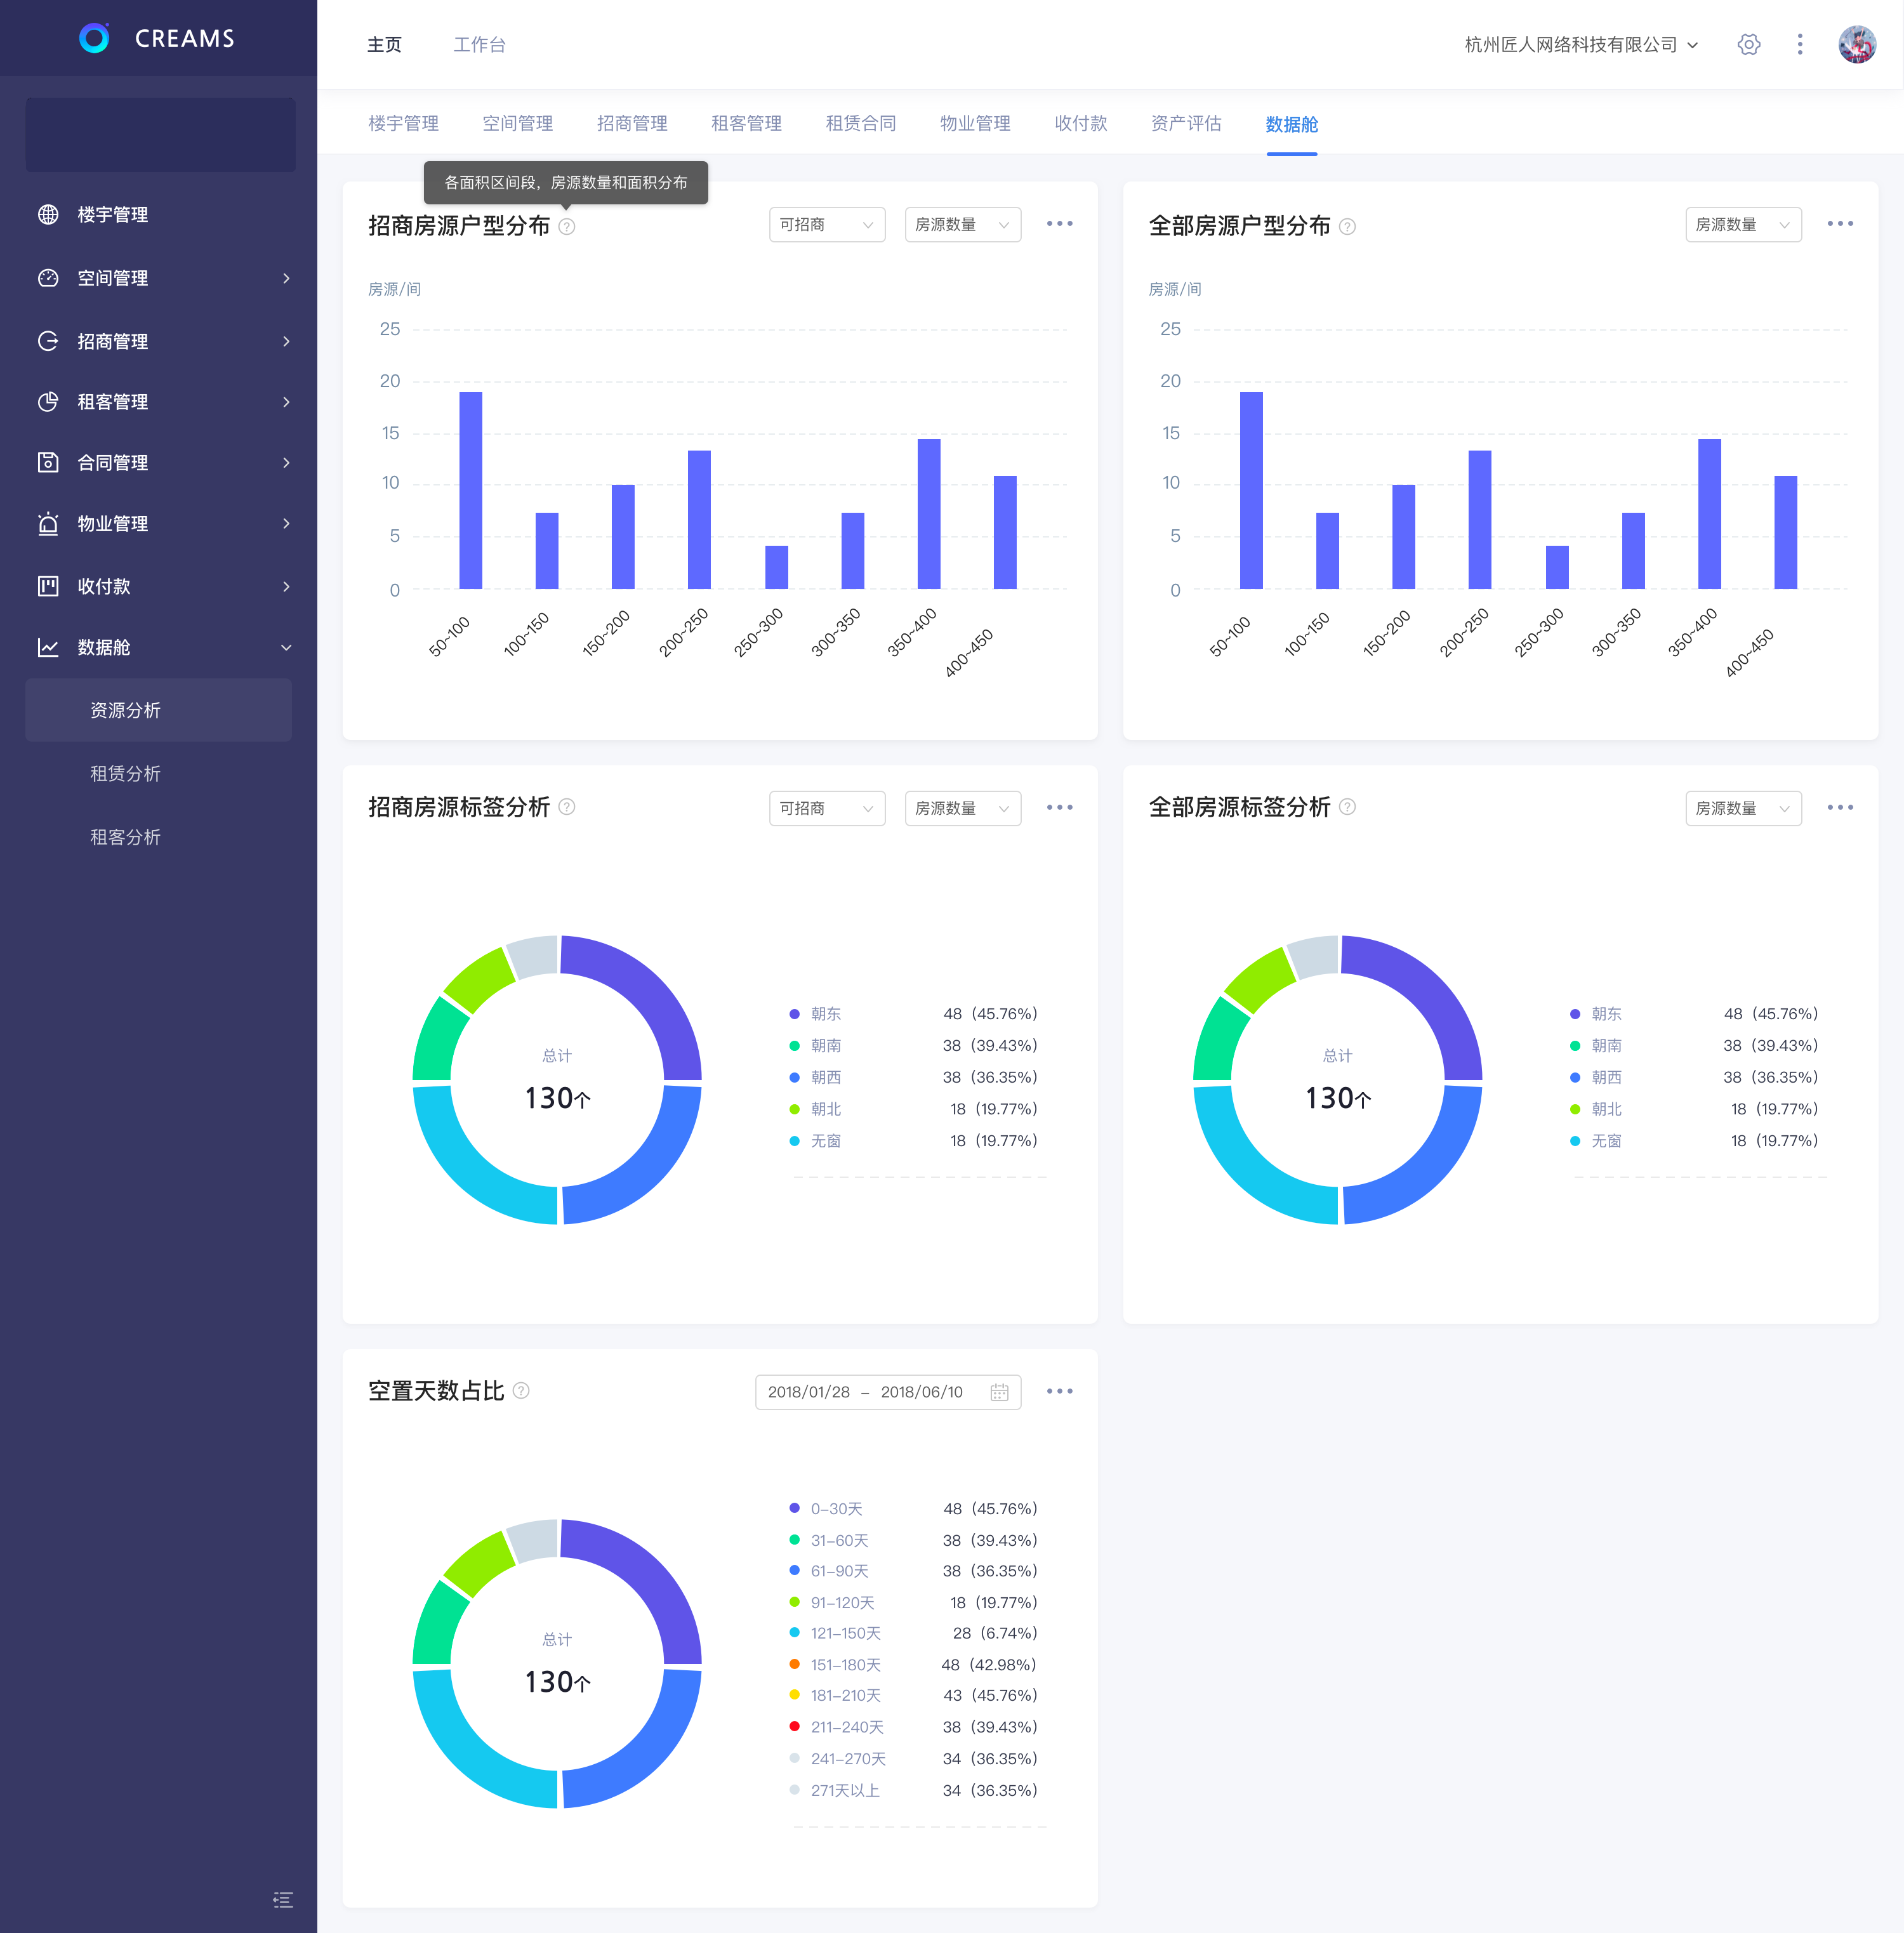Click help icon beside 招商房源户型分布 title

(567, 227)
